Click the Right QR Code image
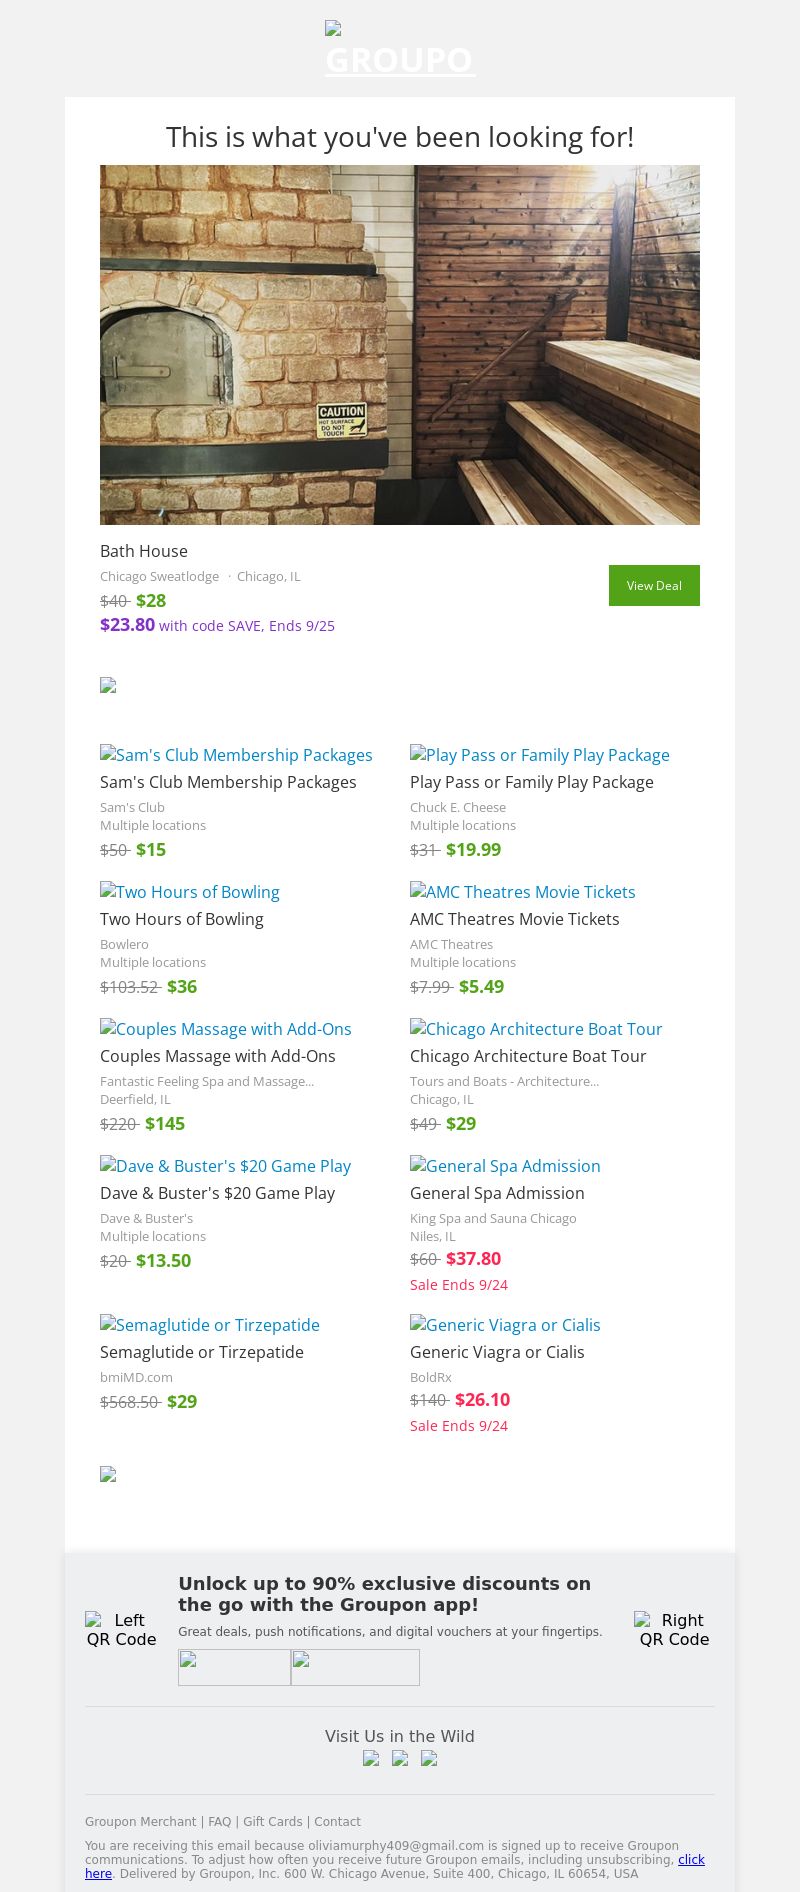The height and width of the screenshot is (1892, 800). (674, 1629)
